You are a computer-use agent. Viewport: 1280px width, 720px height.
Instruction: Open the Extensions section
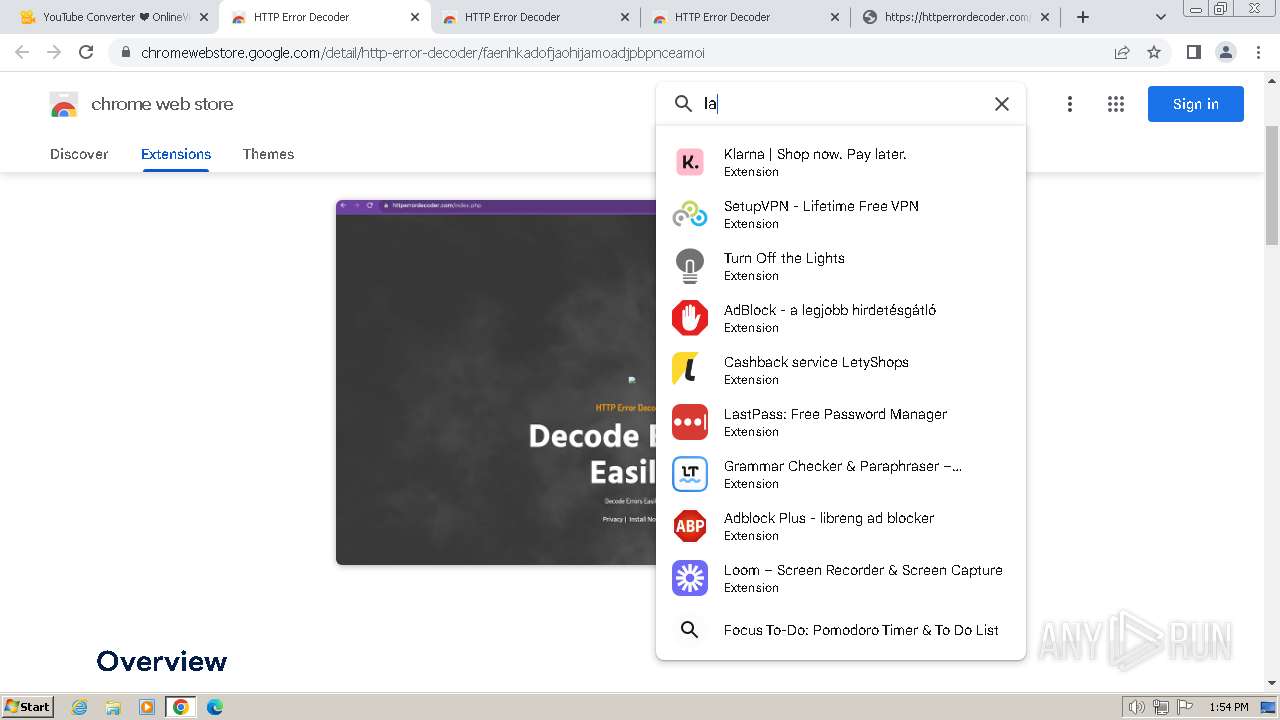point(176,154)
